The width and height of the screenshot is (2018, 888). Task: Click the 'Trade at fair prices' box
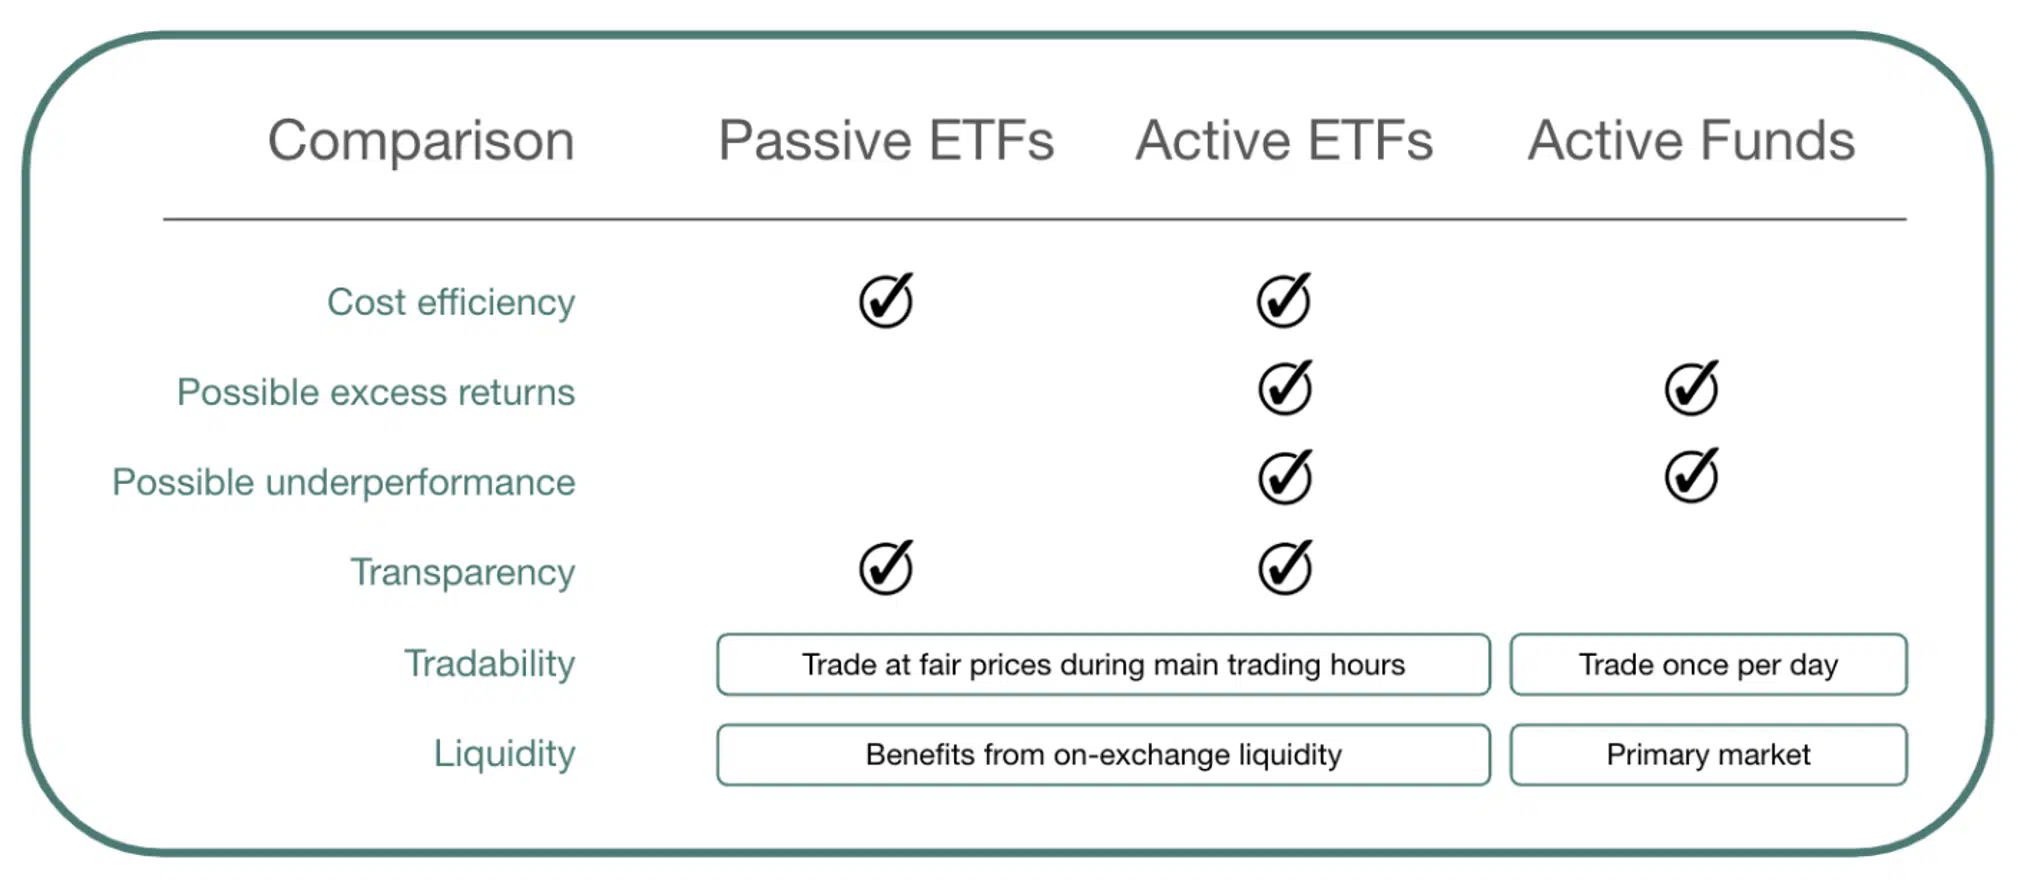(x=1103, y=665)
